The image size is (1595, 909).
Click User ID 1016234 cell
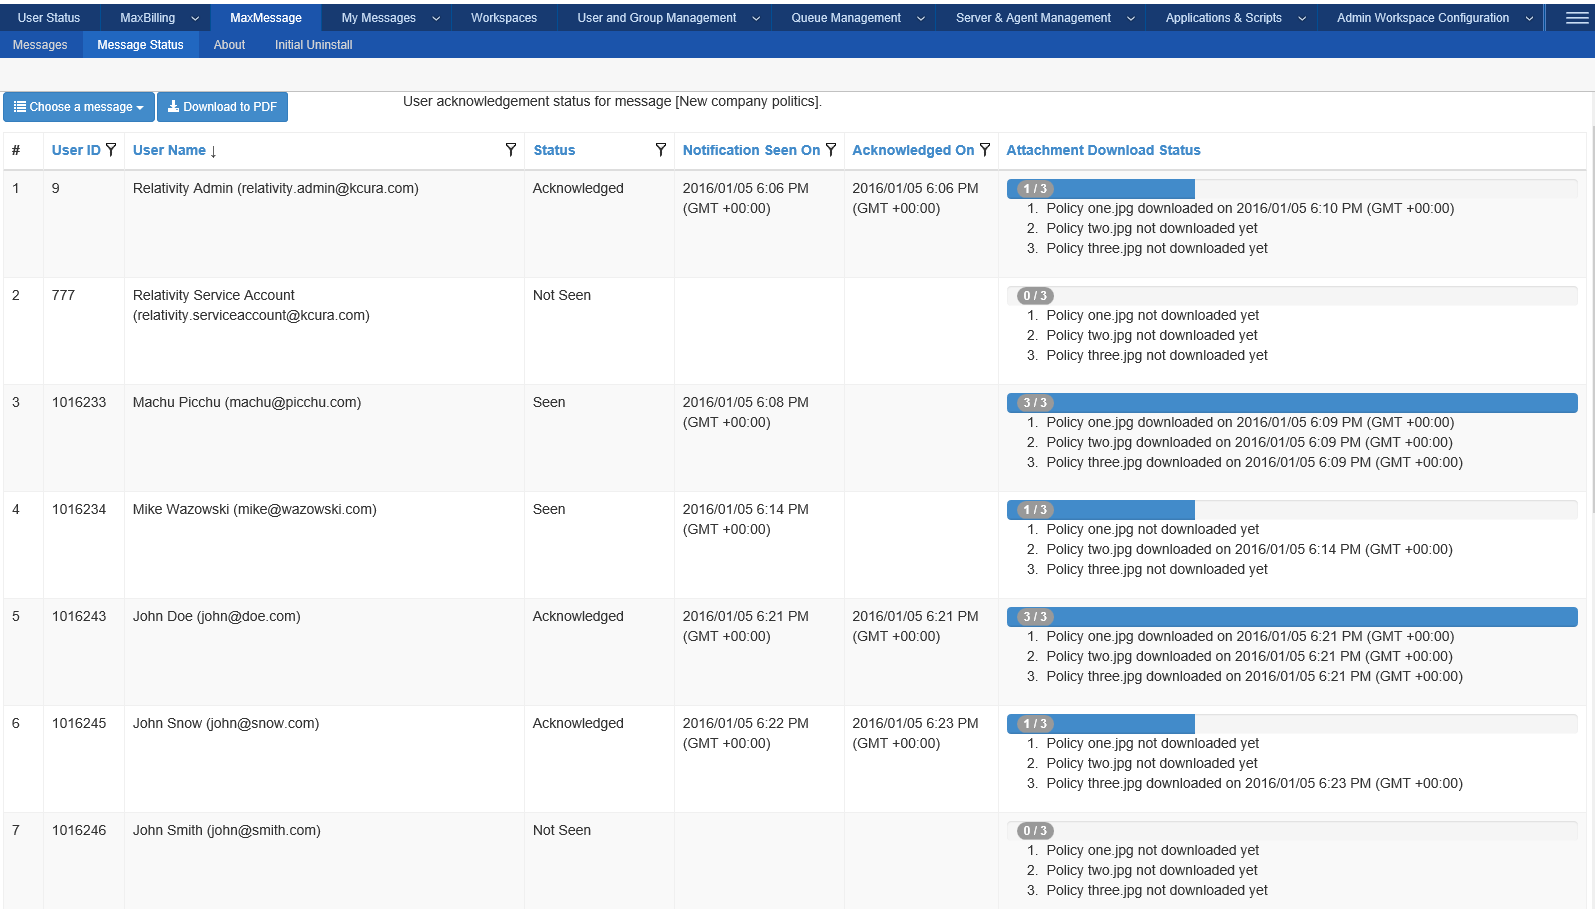pyautogui.click(x=84, y=545)
